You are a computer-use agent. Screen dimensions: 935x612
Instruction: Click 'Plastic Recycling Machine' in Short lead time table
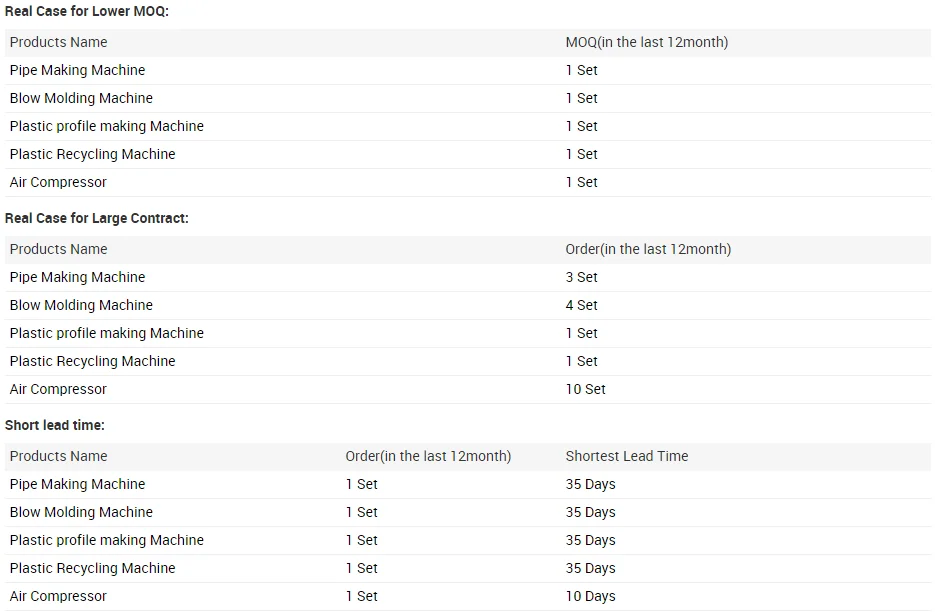[x=92, y=568]
